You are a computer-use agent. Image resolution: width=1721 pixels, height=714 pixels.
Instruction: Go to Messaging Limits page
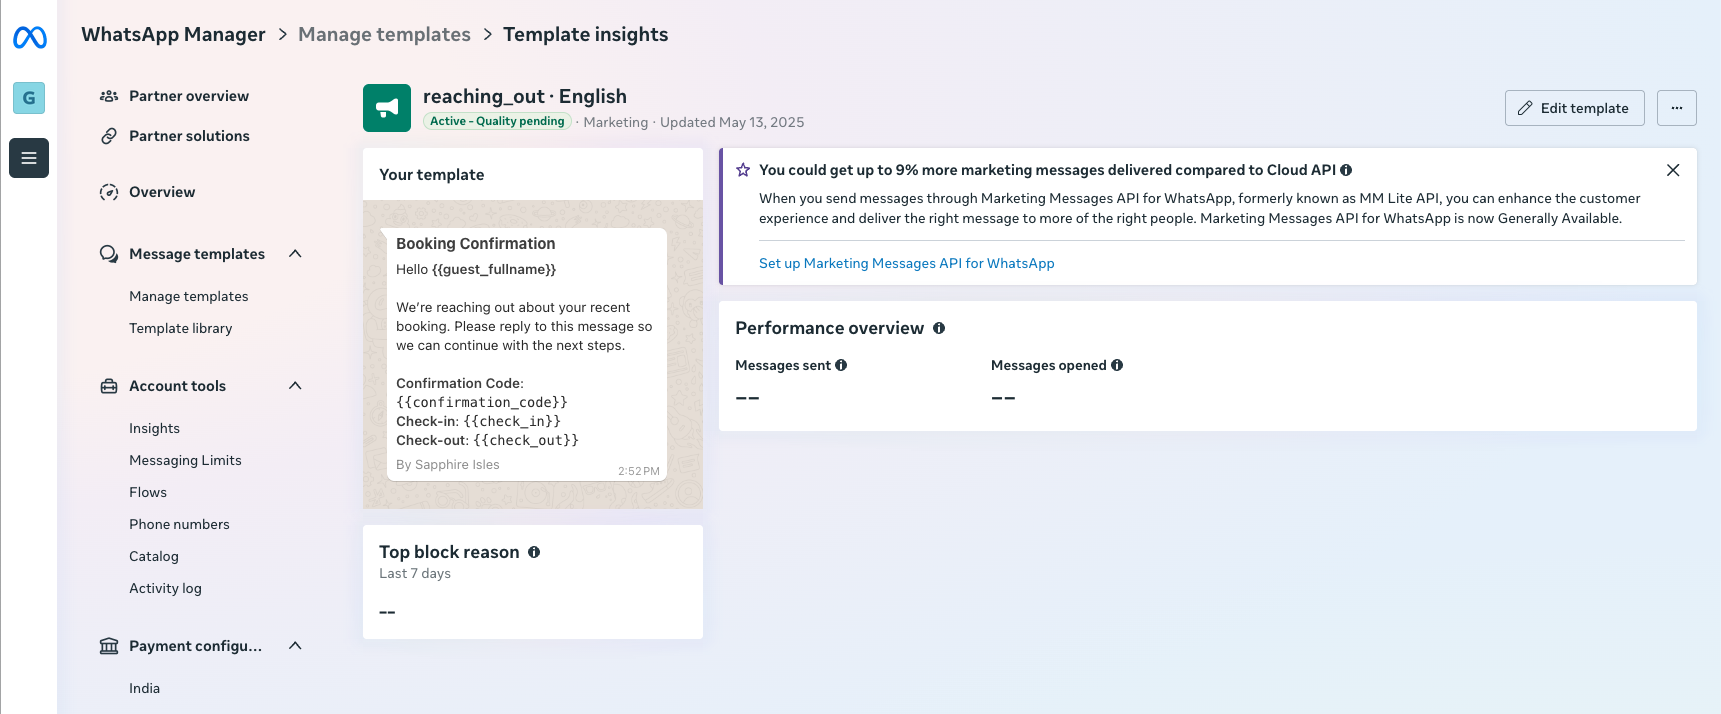(x=185, y=460)
